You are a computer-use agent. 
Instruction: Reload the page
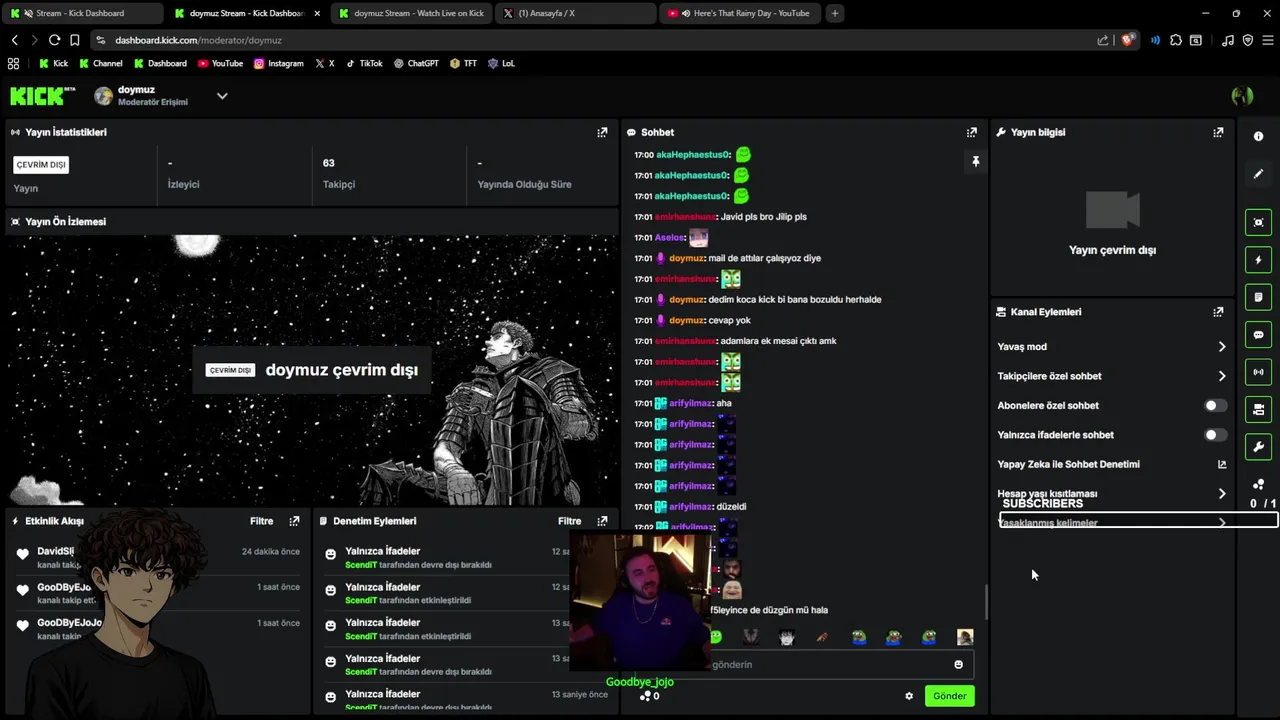pos(54,40)
